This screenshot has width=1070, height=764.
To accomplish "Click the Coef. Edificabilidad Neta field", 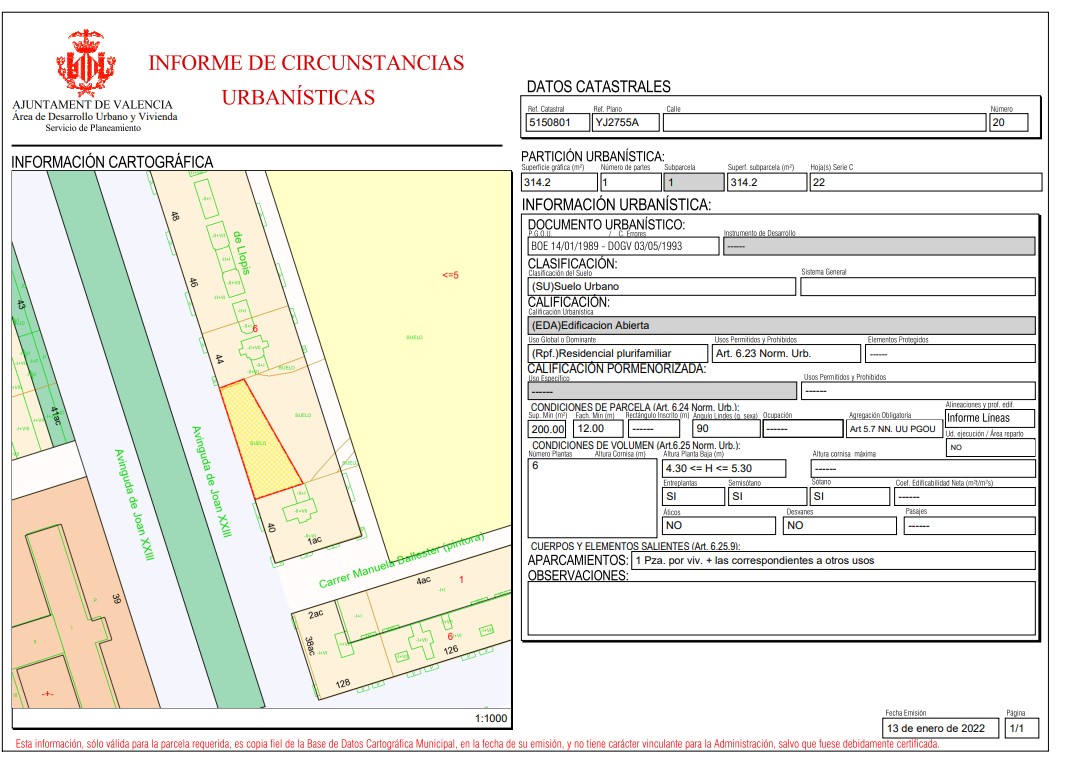I will (965, 497).
